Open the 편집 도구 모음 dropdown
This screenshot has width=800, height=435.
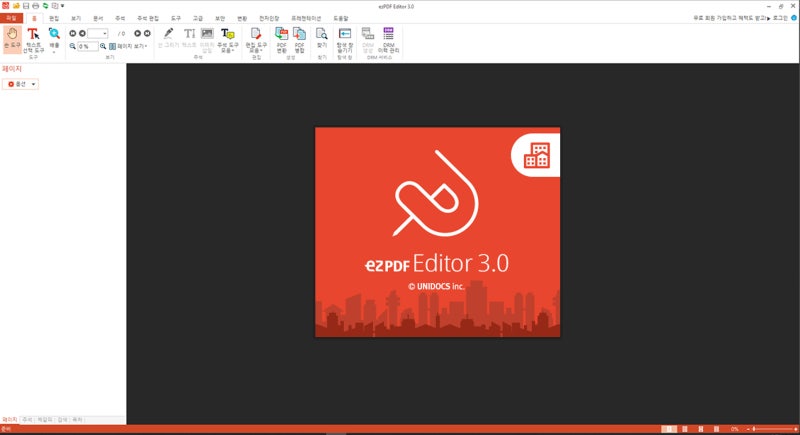click(x=256, y=40)
